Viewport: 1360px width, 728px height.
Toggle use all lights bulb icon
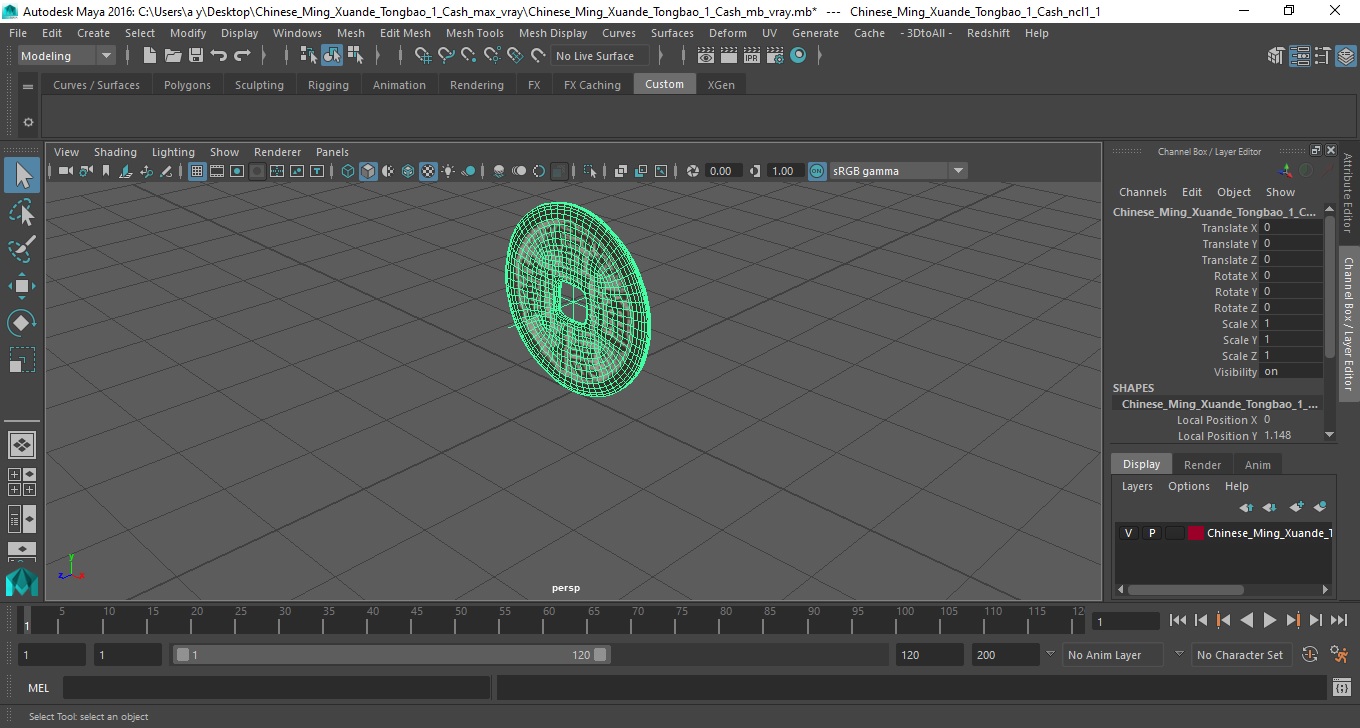pos(448,171)
